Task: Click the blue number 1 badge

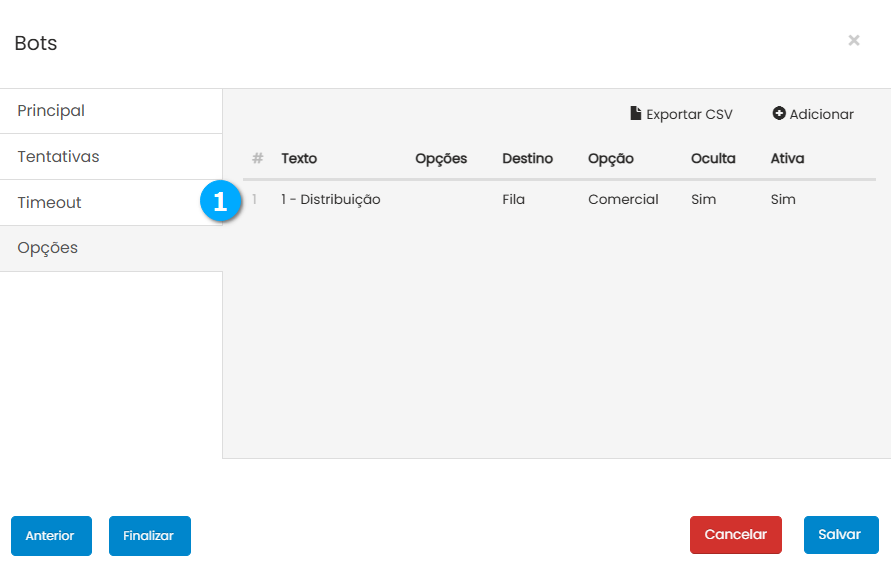Action: 220,200
